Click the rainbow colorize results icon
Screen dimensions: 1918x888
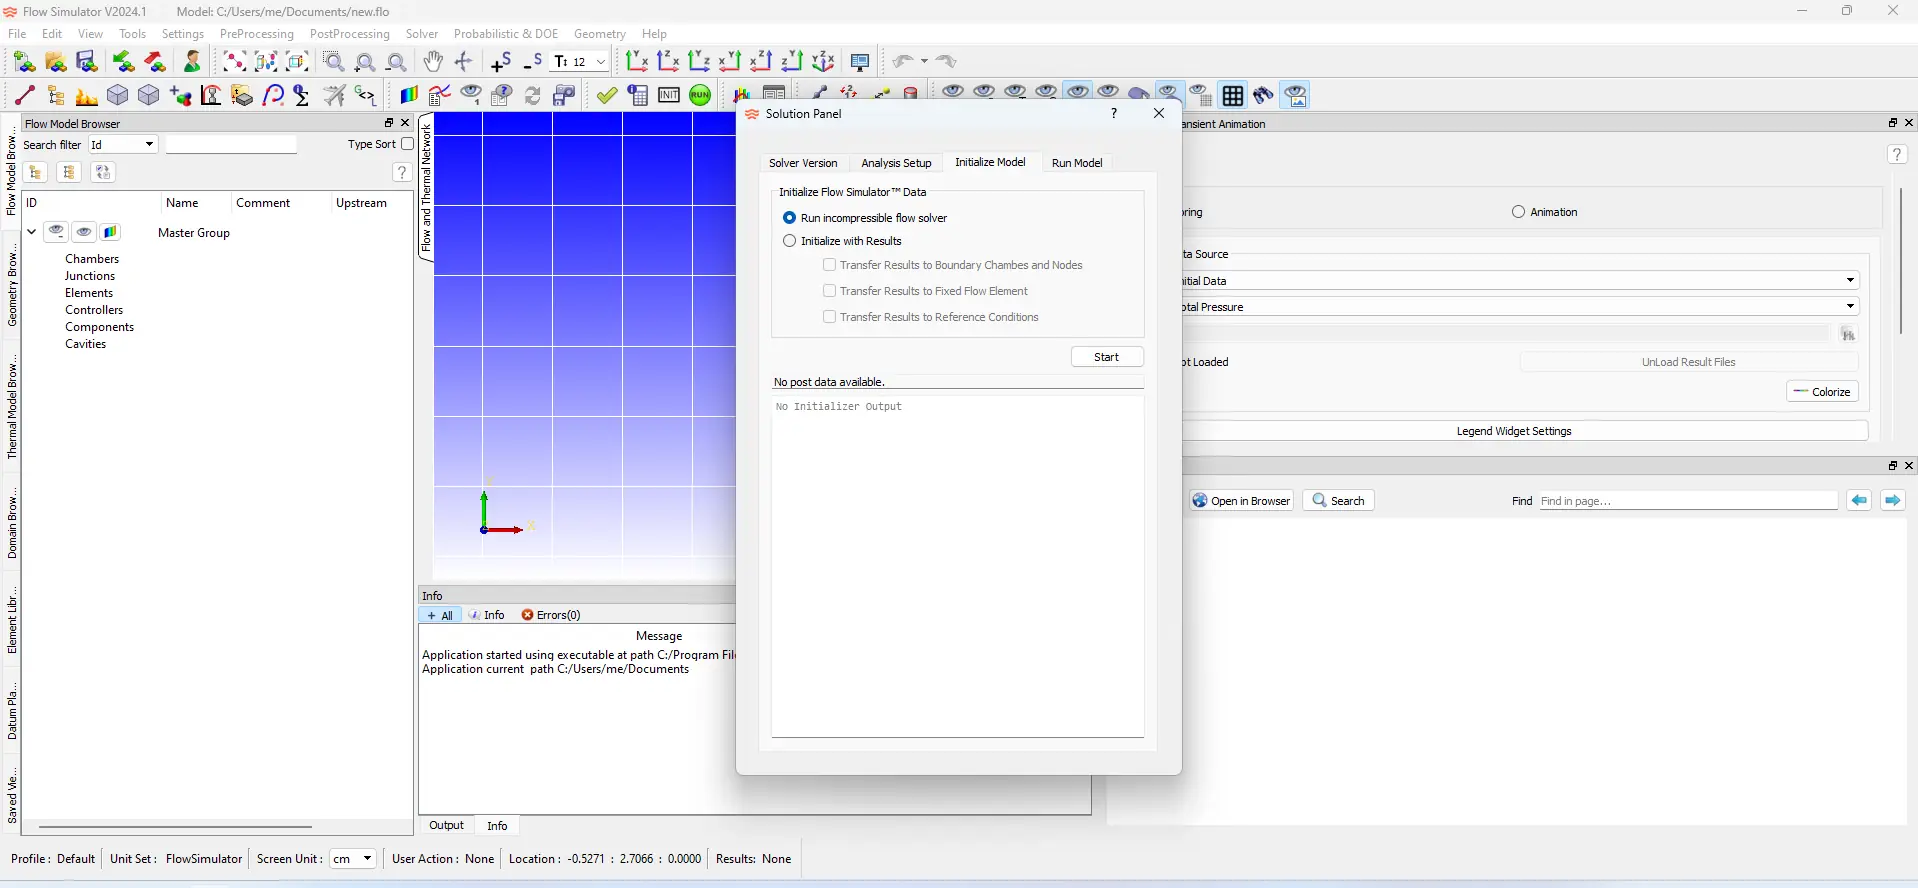click(408, 96)
